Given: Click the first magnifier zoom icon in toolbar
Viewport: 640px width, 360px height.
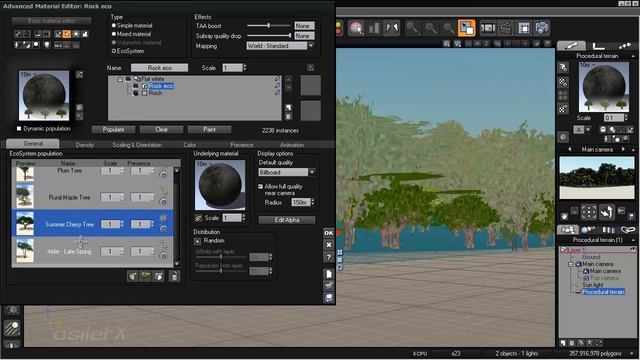Looking at the screenshot, I should point(412,28).
